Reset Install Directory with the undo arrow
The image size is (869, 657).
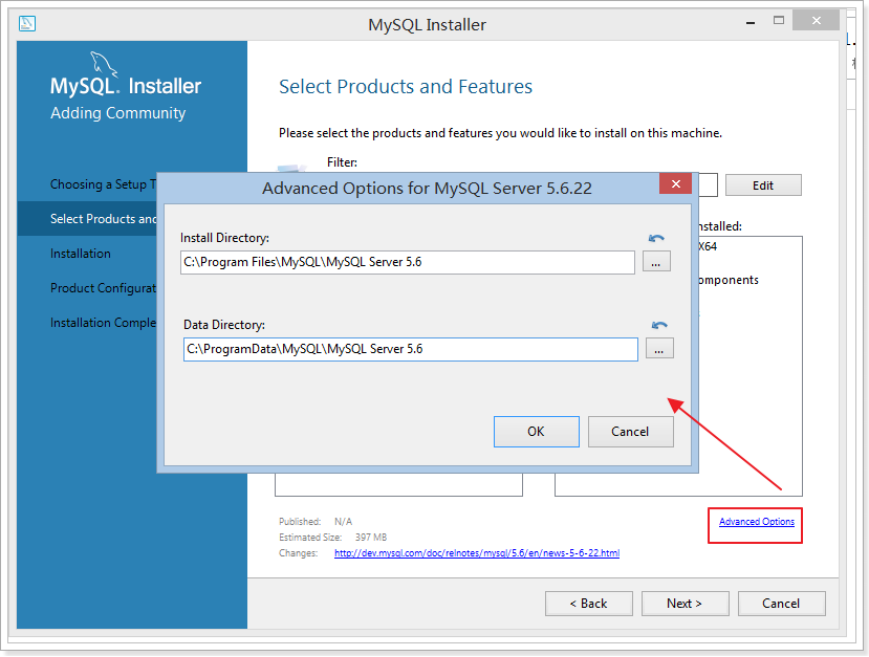pos(656,238)
